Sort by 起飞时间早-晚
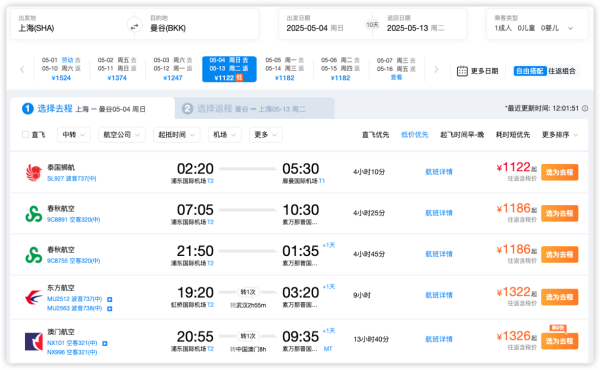Screen dimensions: 600x370 click(462, 135)
